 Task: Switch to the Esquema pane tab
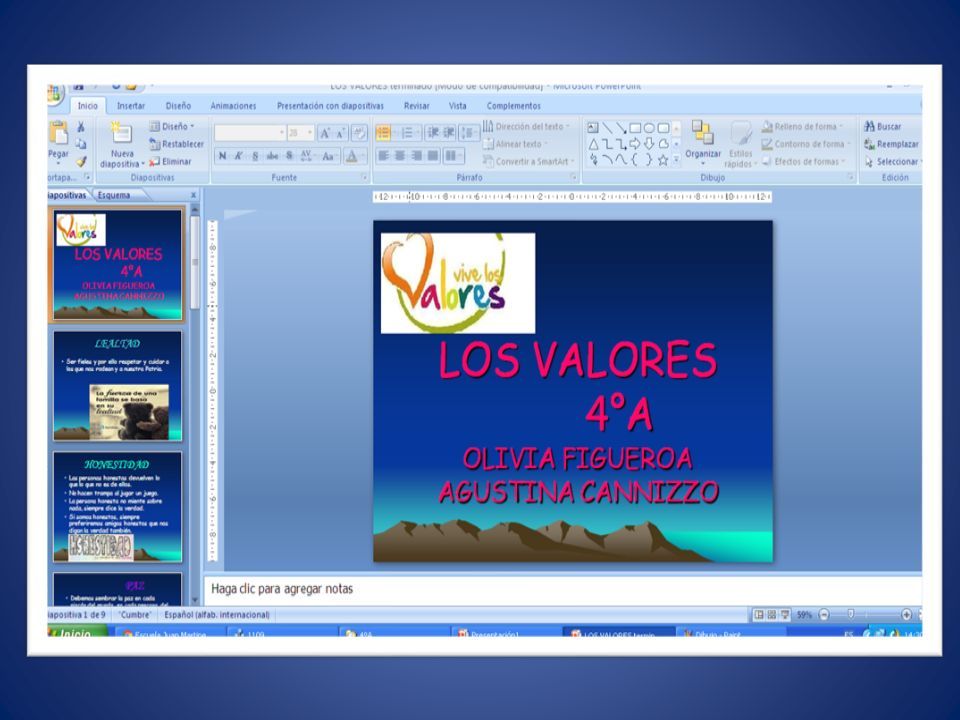(114, 195)
